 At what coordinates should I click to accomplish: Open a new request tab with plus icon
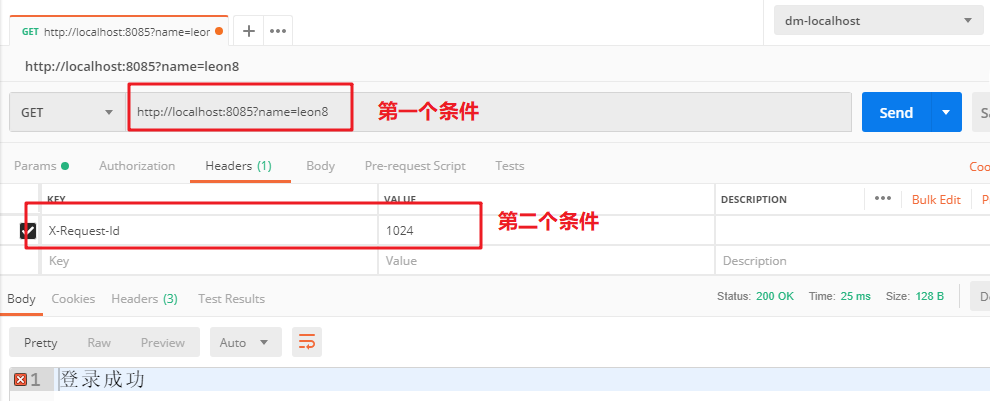click(x=249, y=31)
